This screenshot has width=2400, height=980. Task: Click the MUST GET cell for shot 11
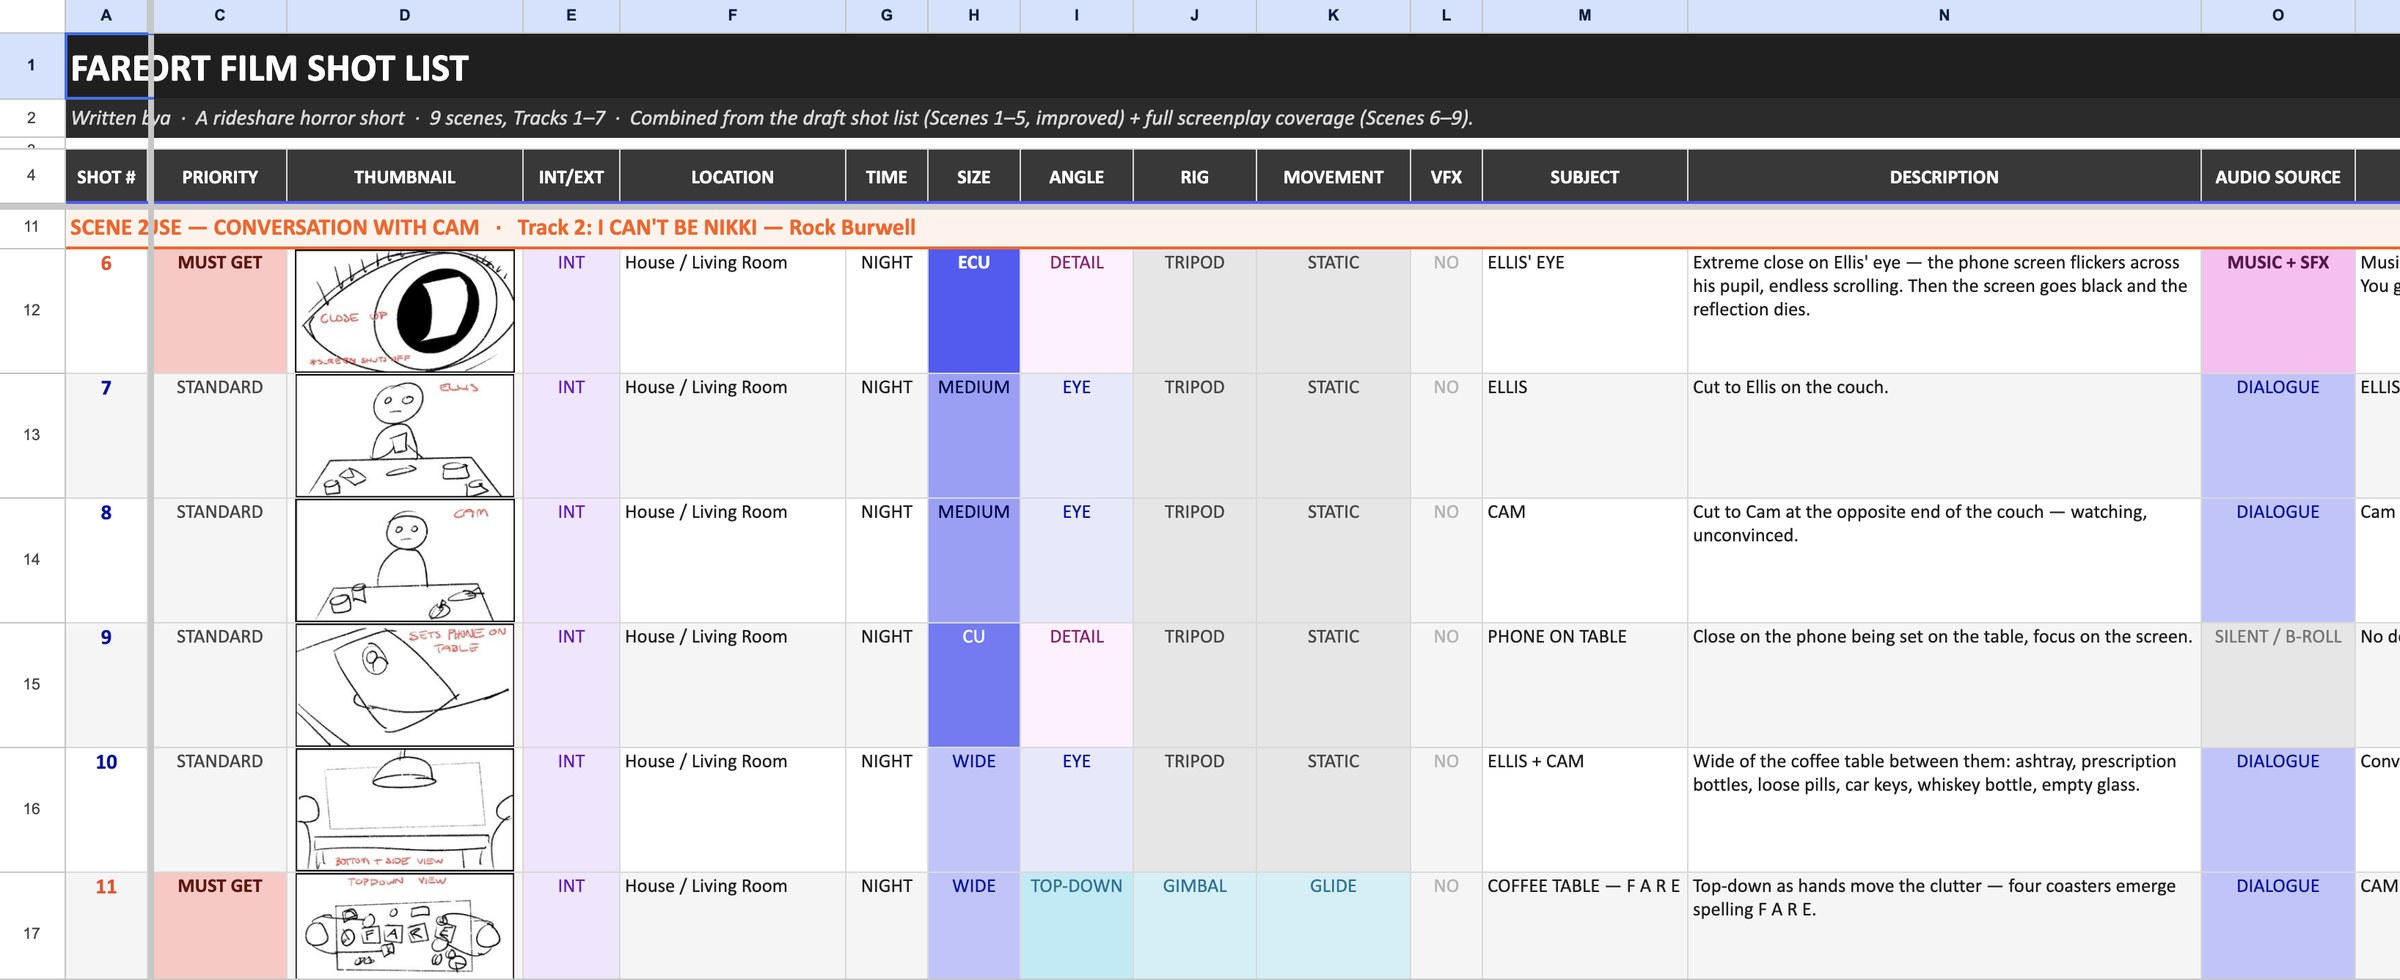[220, 926]
